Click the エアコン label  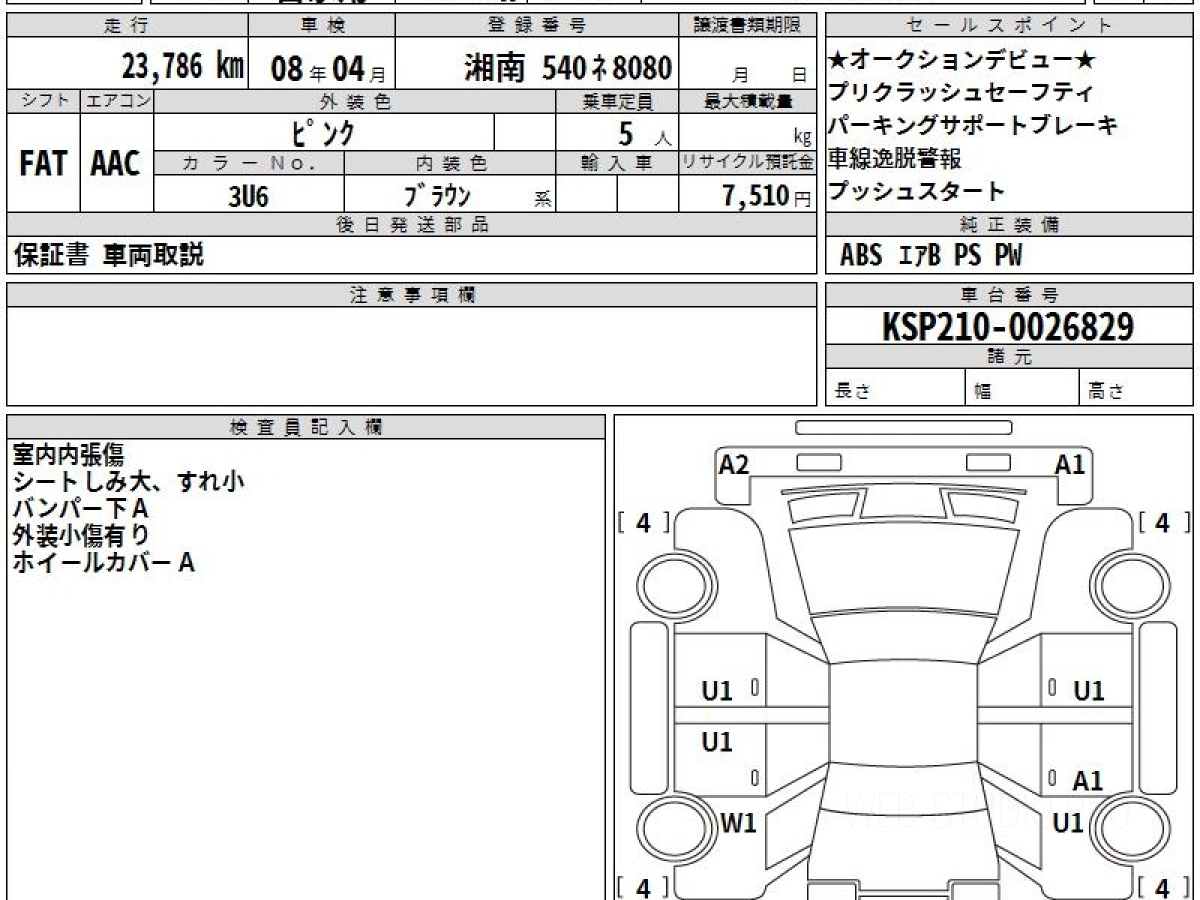click(117, 101)
